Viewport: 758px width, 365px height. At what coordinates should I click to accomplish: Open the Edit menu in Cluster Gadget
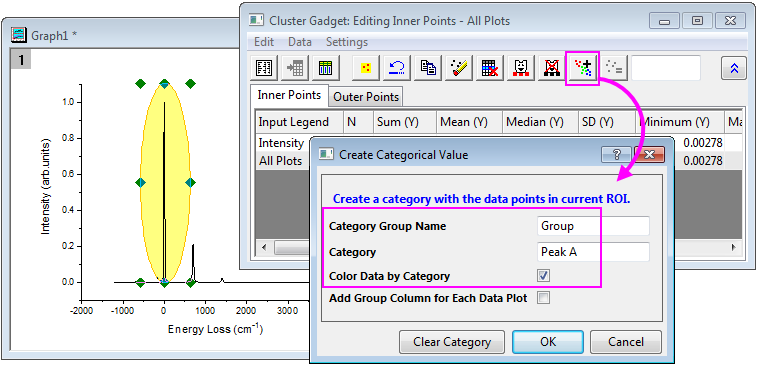[x=264, y=42]
